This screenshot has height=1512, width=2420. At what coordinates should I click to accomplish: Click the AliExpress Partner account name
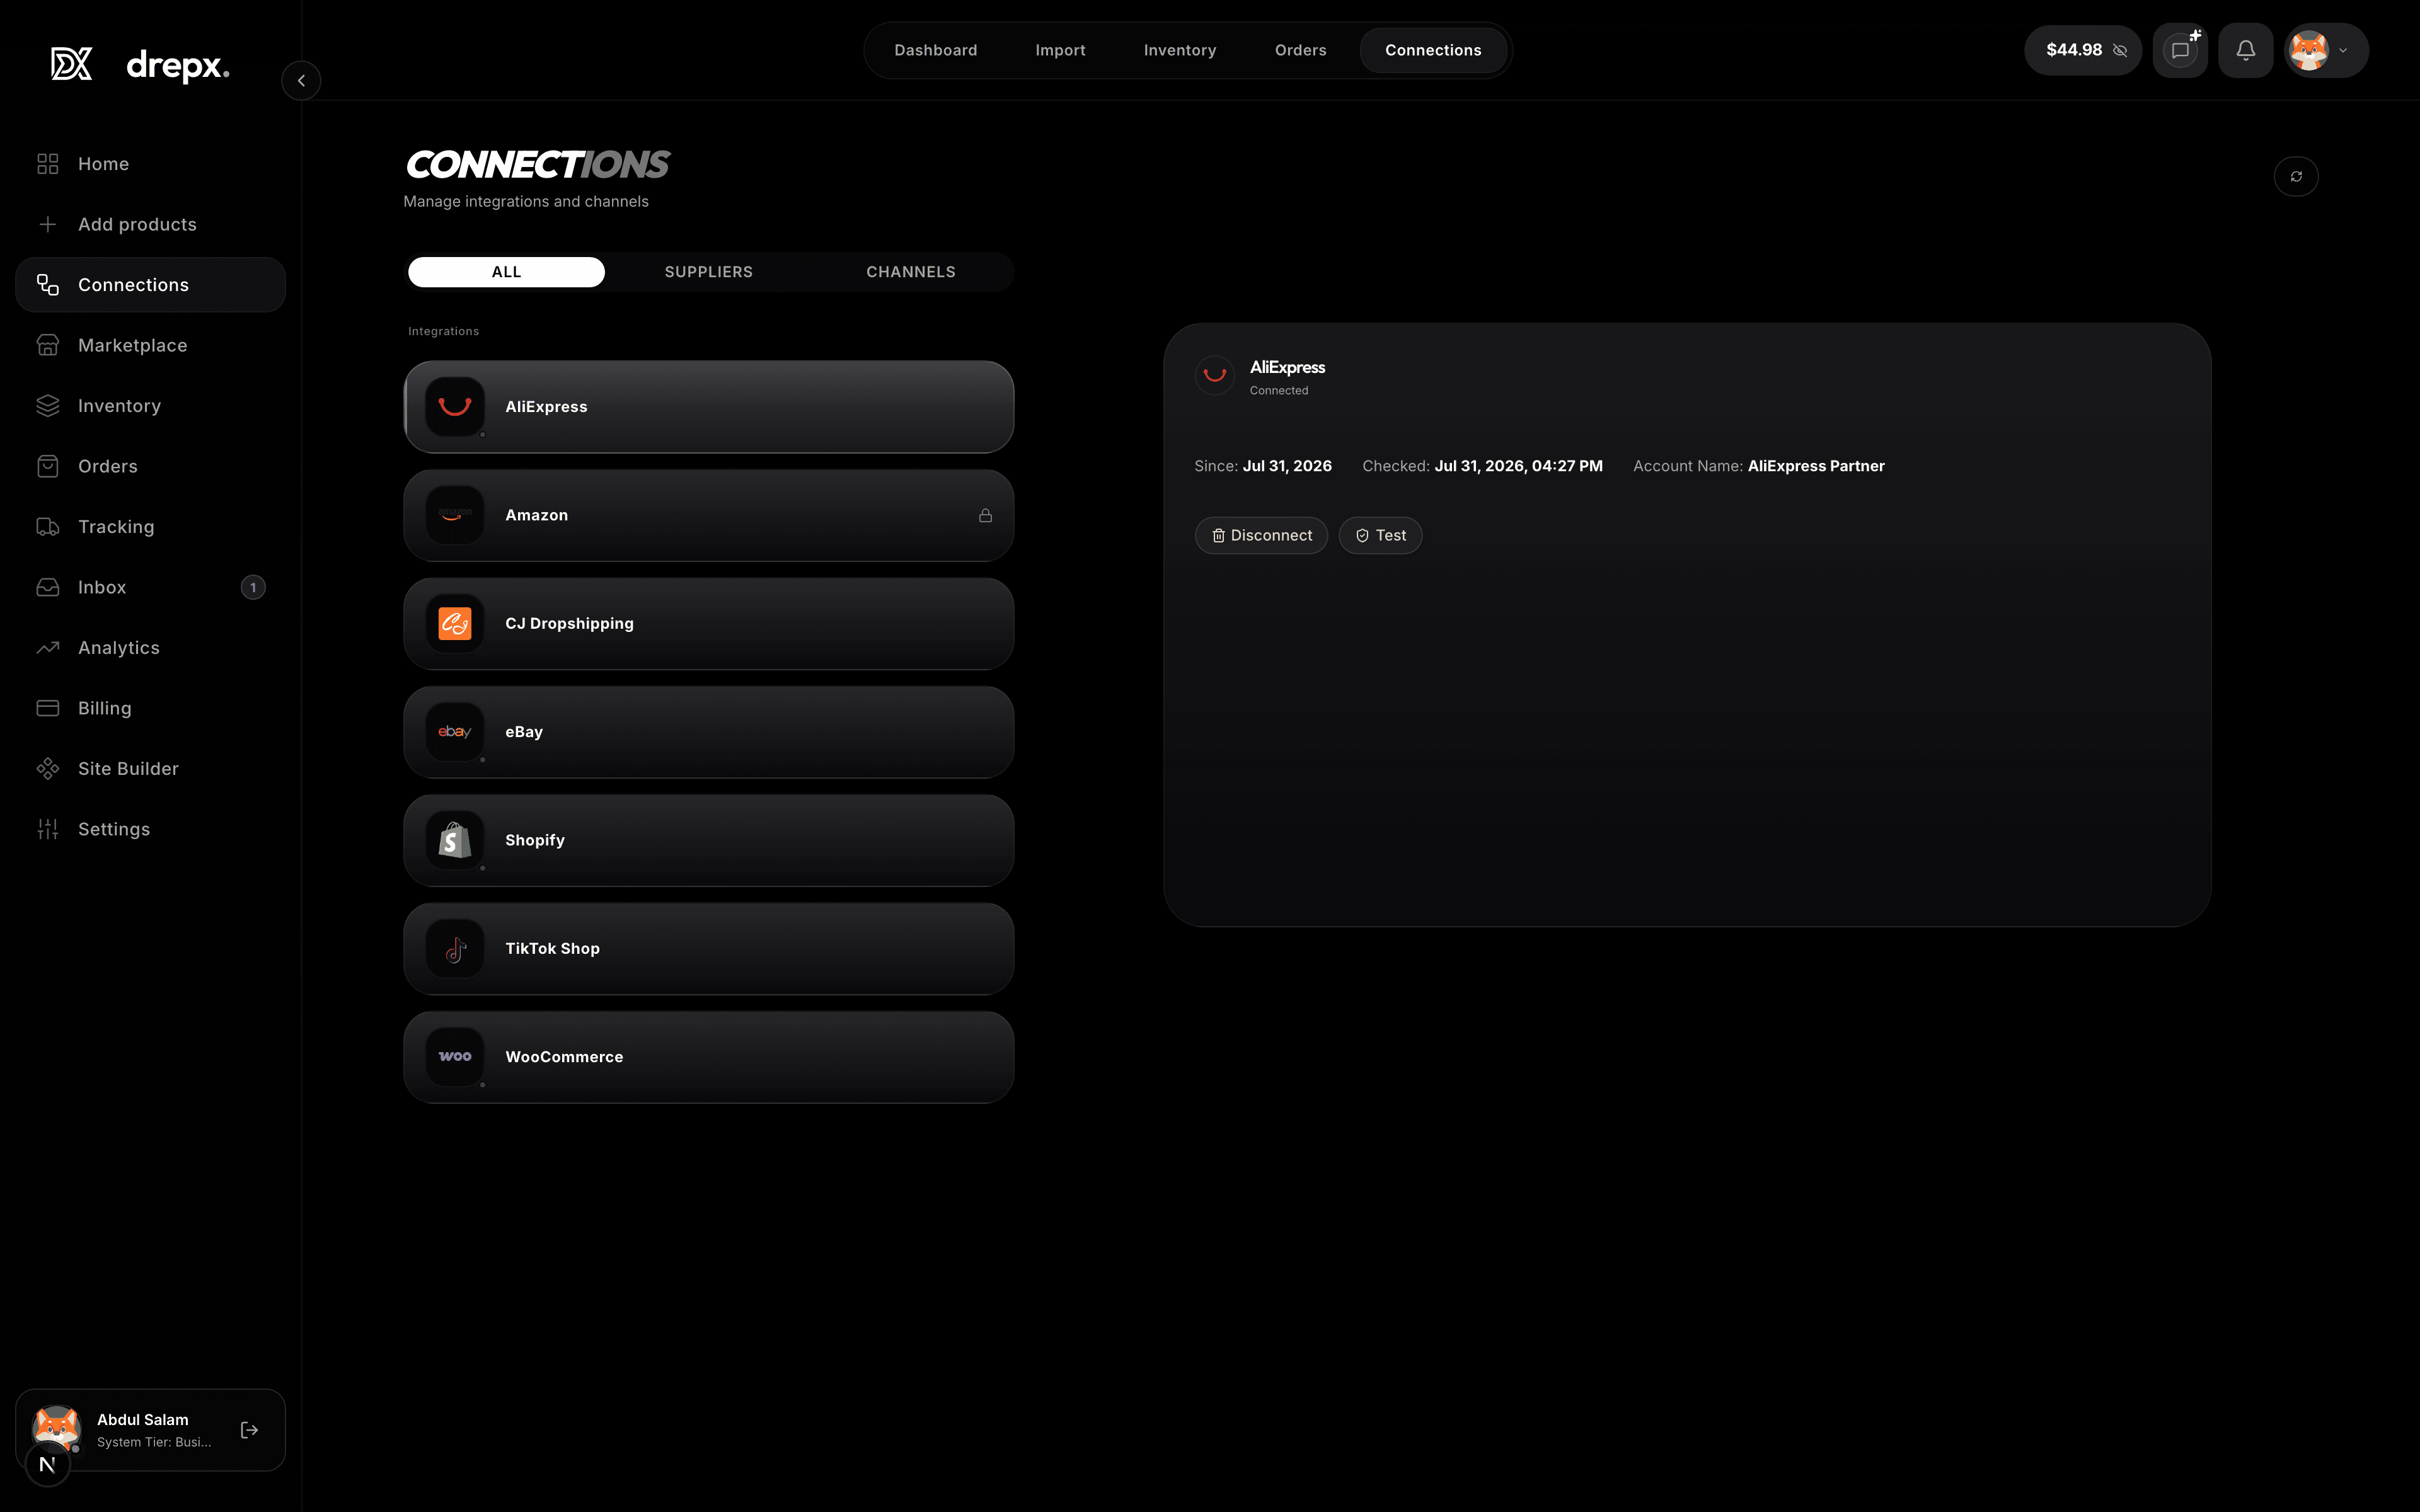(1816, 466)
